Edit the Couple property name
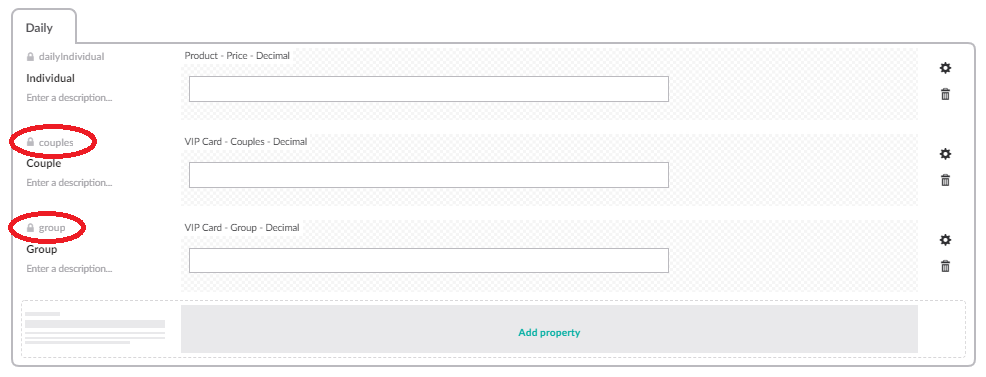 point(43,163)
